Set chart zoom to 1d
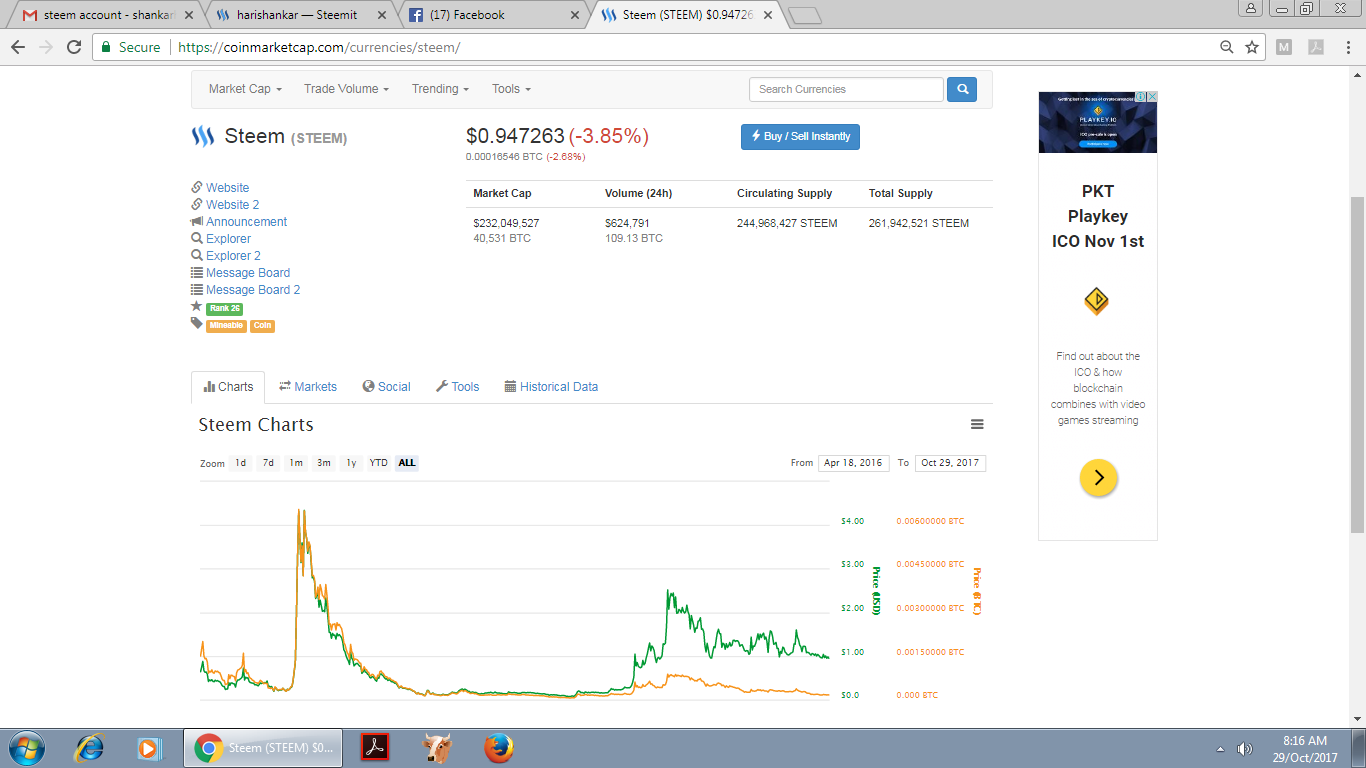 240,463
